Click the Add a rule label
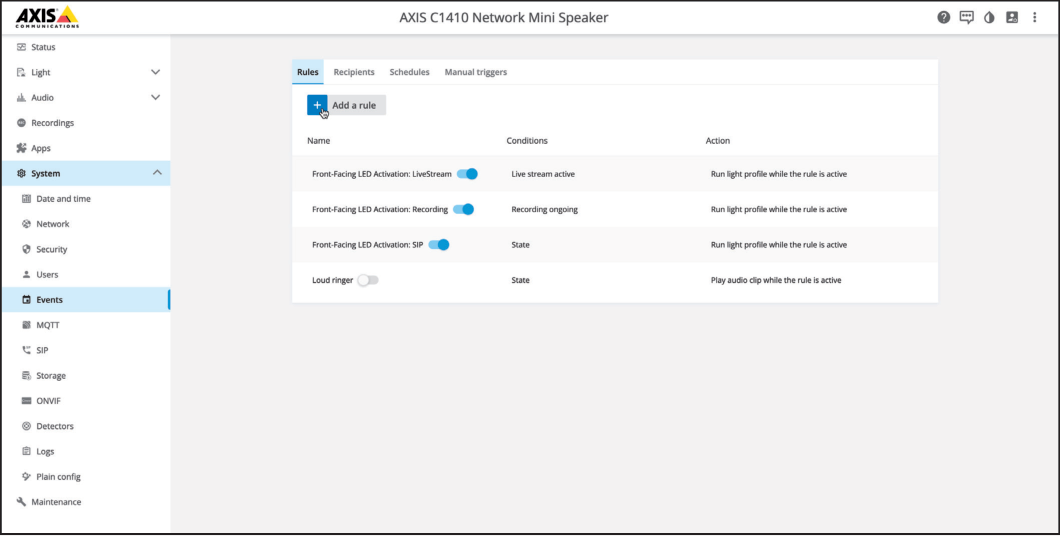Viewport: 1060px width, 537px height. point(354,105)
